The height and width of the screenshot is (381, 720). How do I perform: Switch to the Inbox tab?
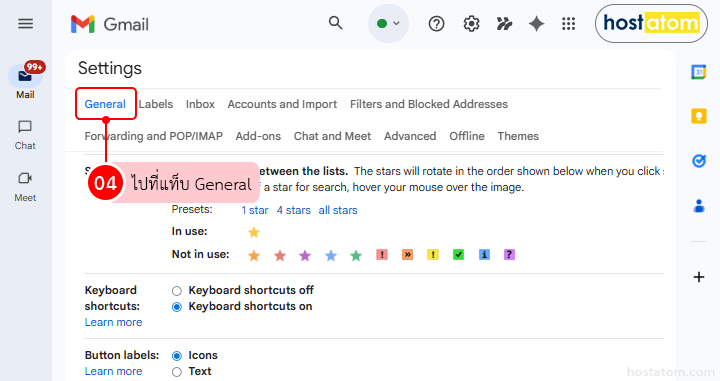tap(200, 104)
